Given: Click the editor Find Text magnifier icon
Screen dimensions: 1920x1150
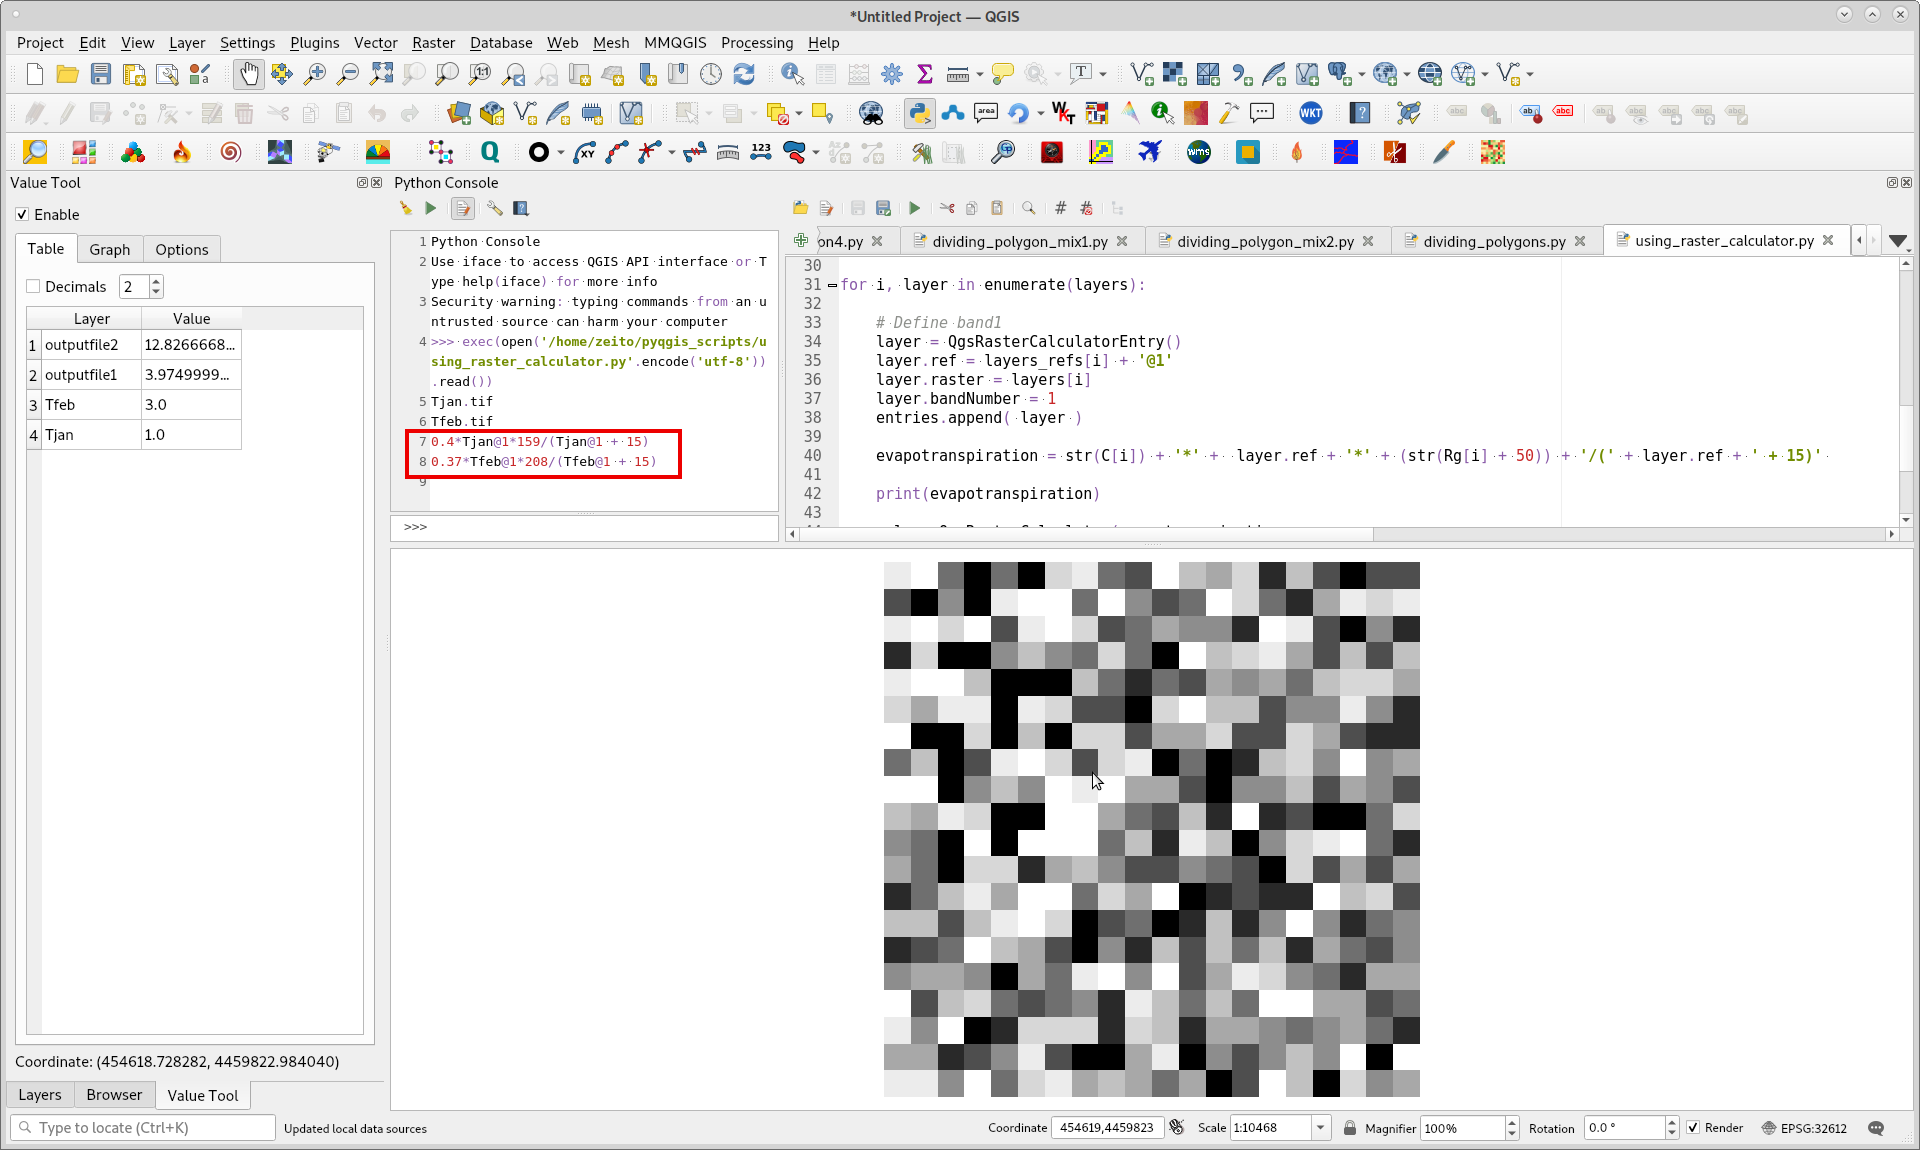Looking at the screenshot, I should [x=1028, y=208].
